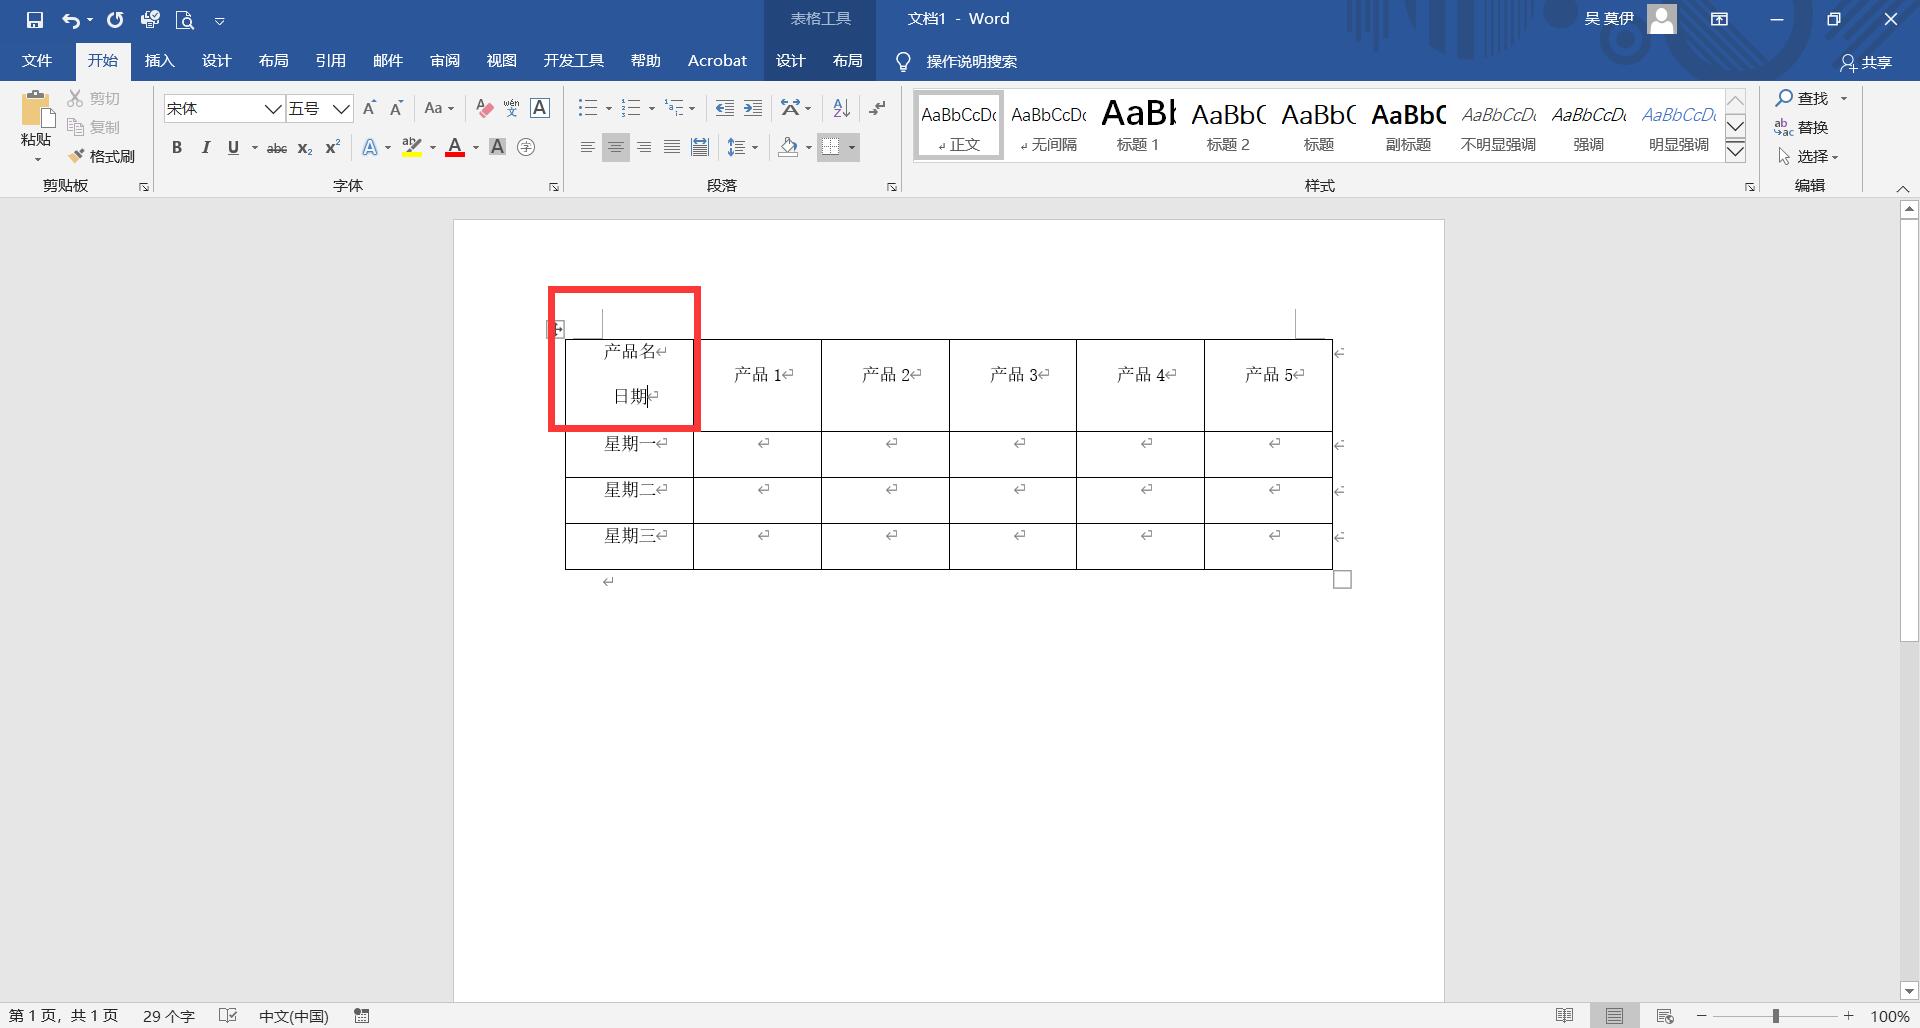Toggle bold formatting
Screen dimensions: 1920x1028
(x=177, y=148)
